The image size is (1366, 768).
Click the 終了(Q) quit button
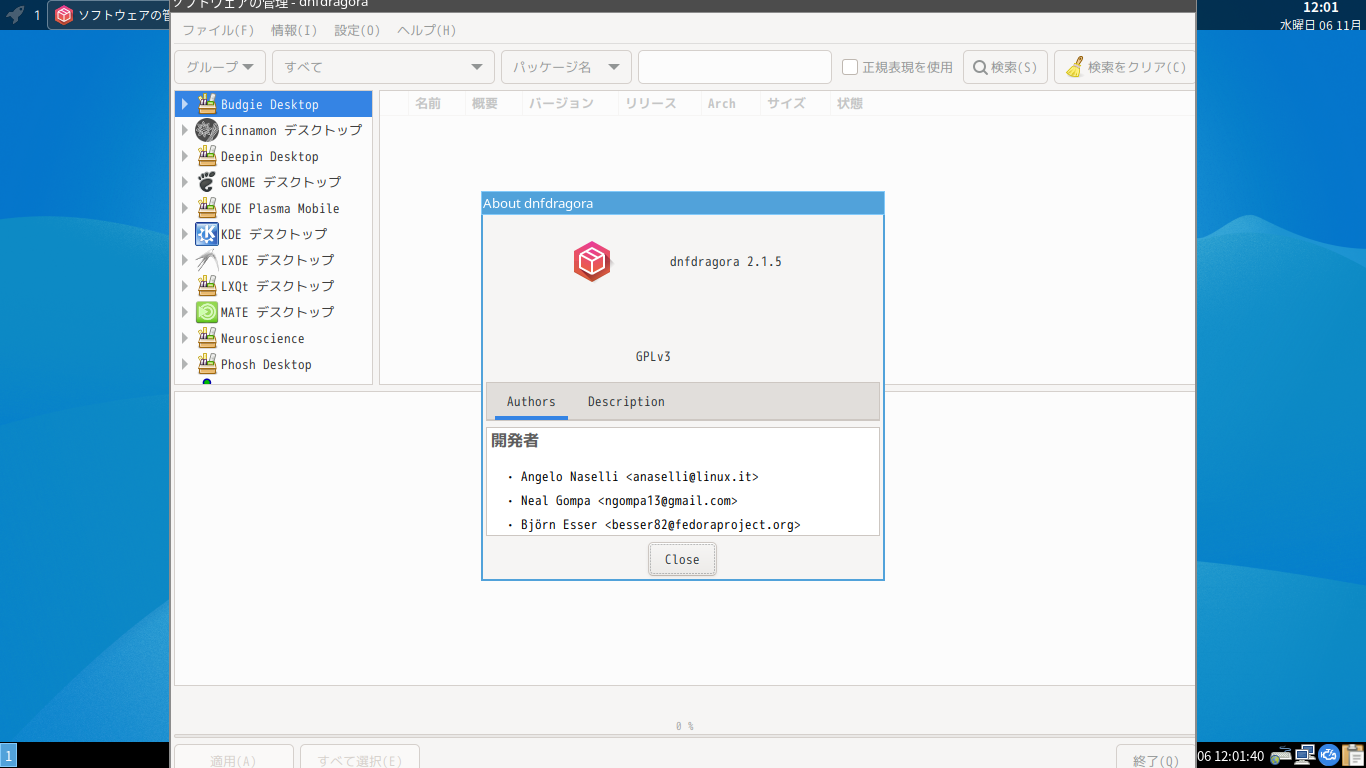point(1156,758)
